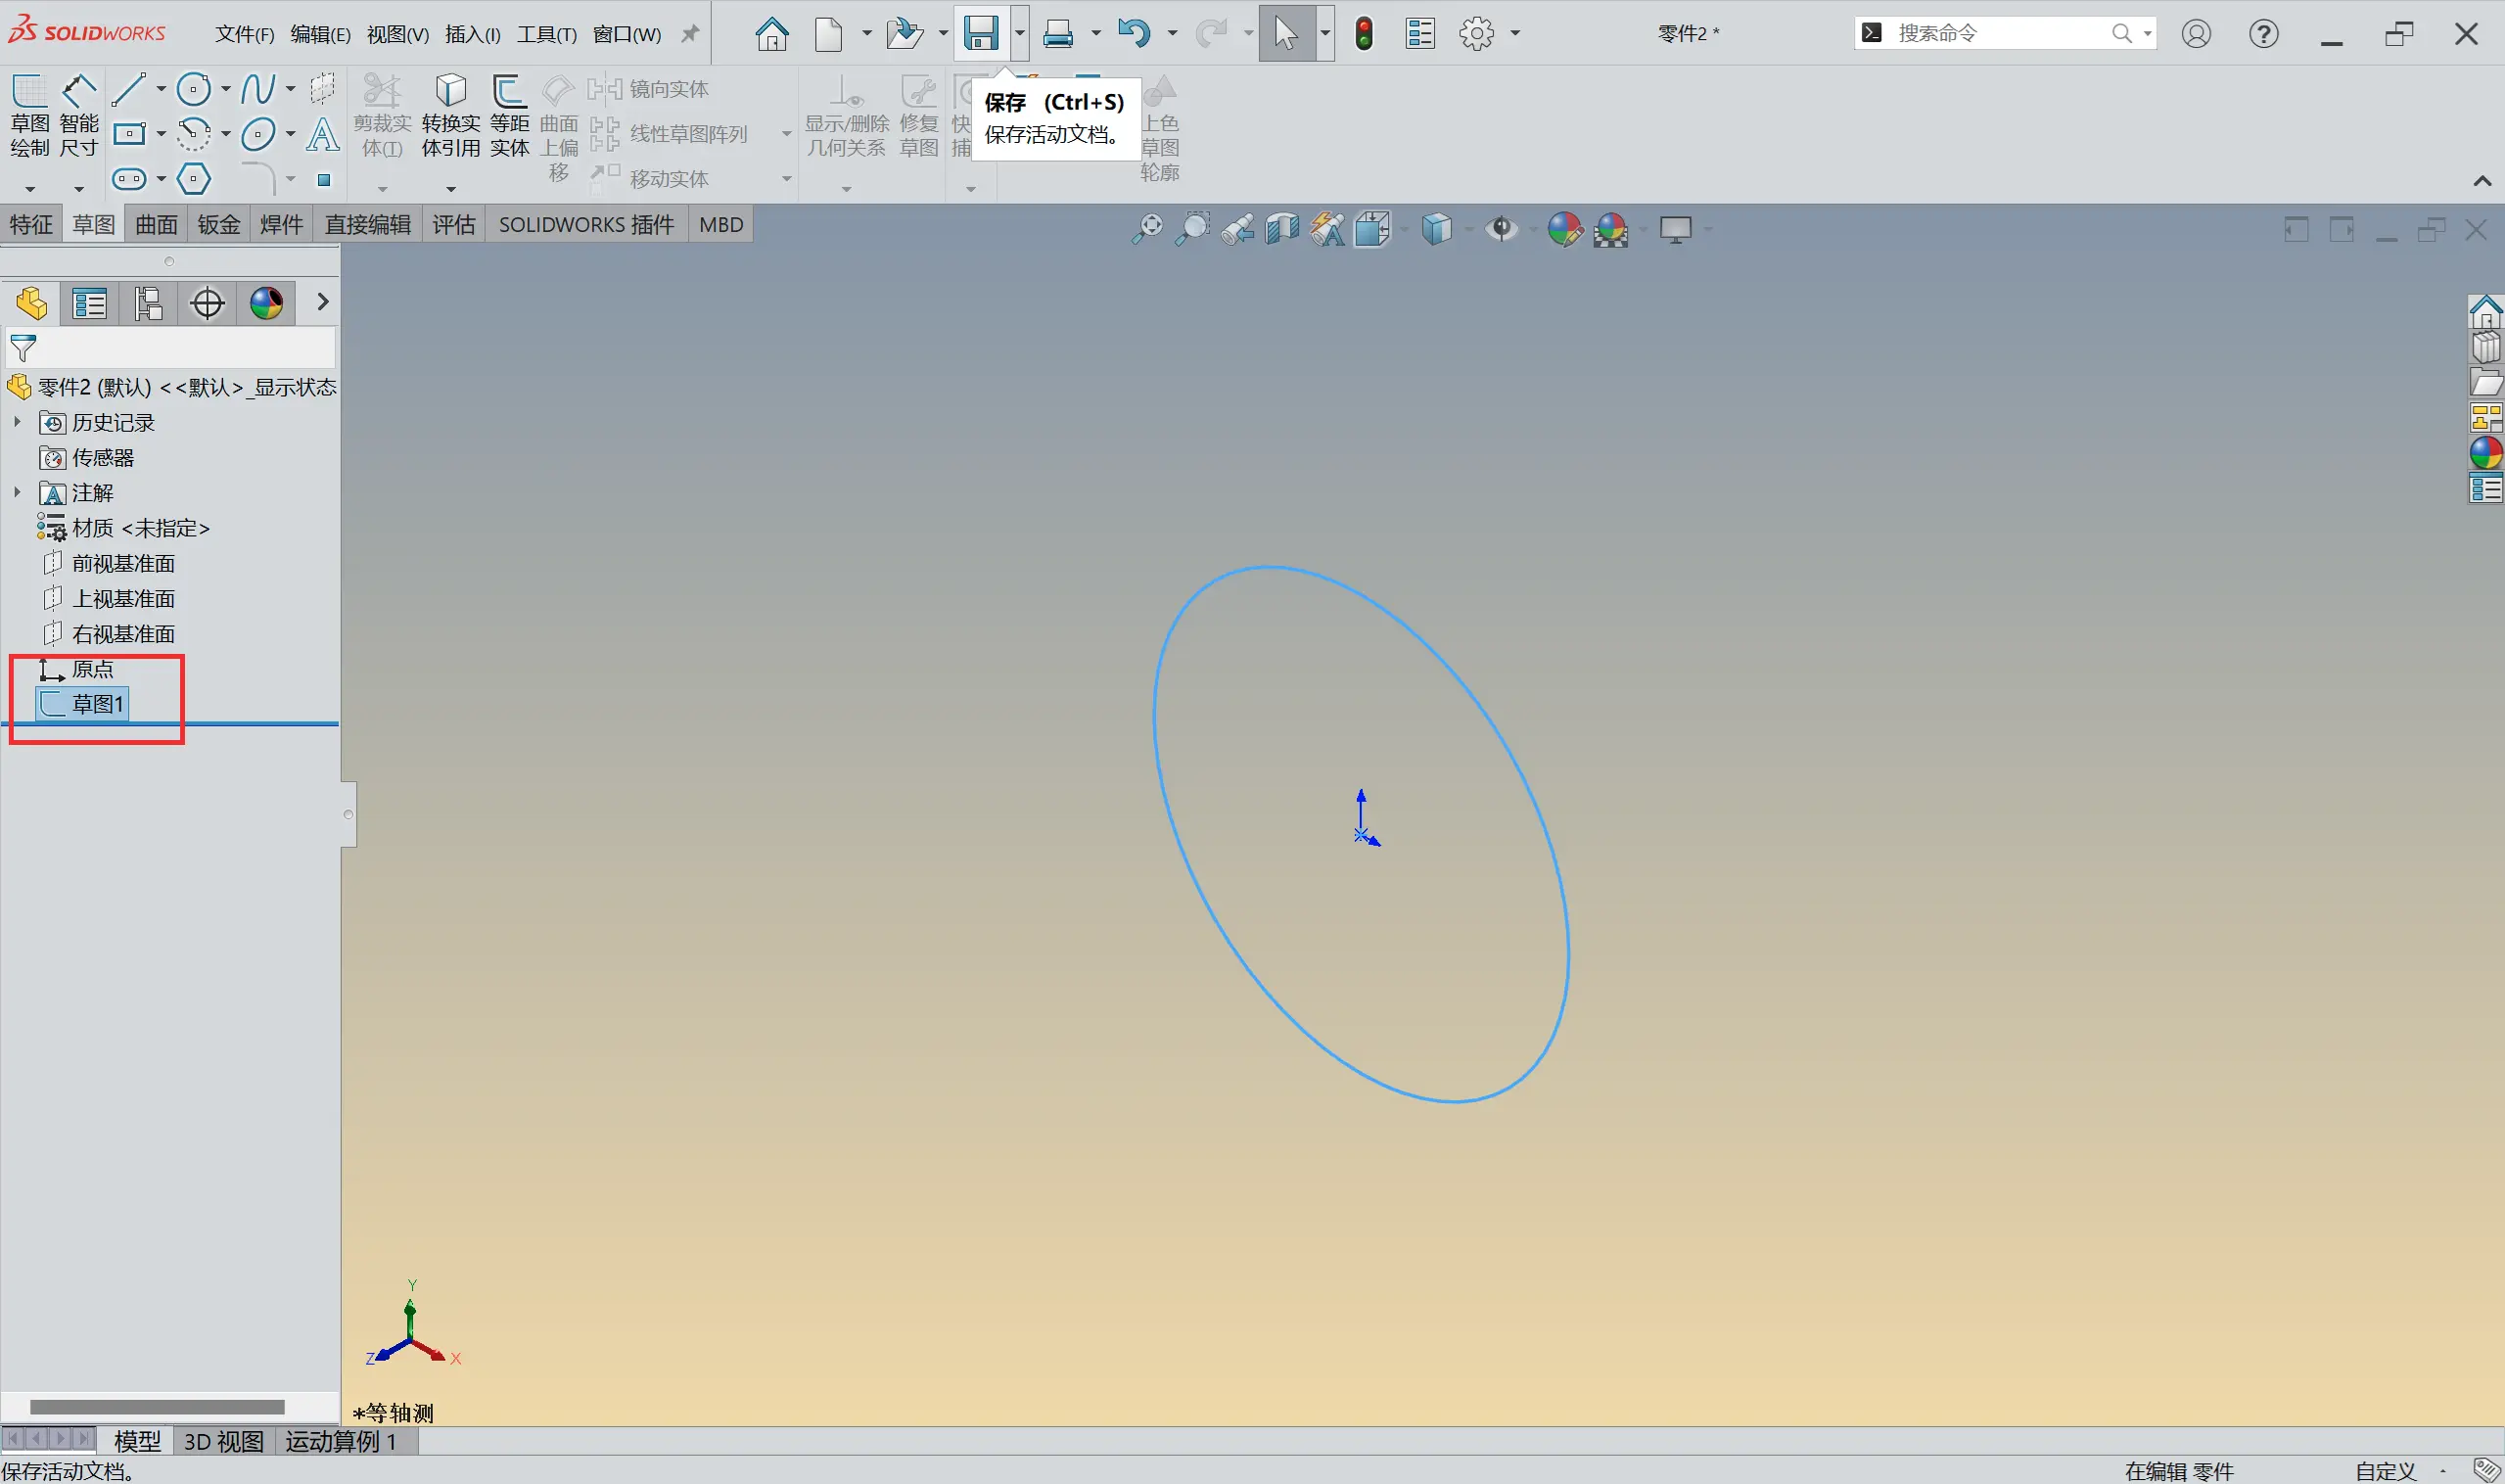The width and height of the screenshot is (2505, 1484).
Task: Pin the menu bar with pushpin
Action: click(690, 34)
